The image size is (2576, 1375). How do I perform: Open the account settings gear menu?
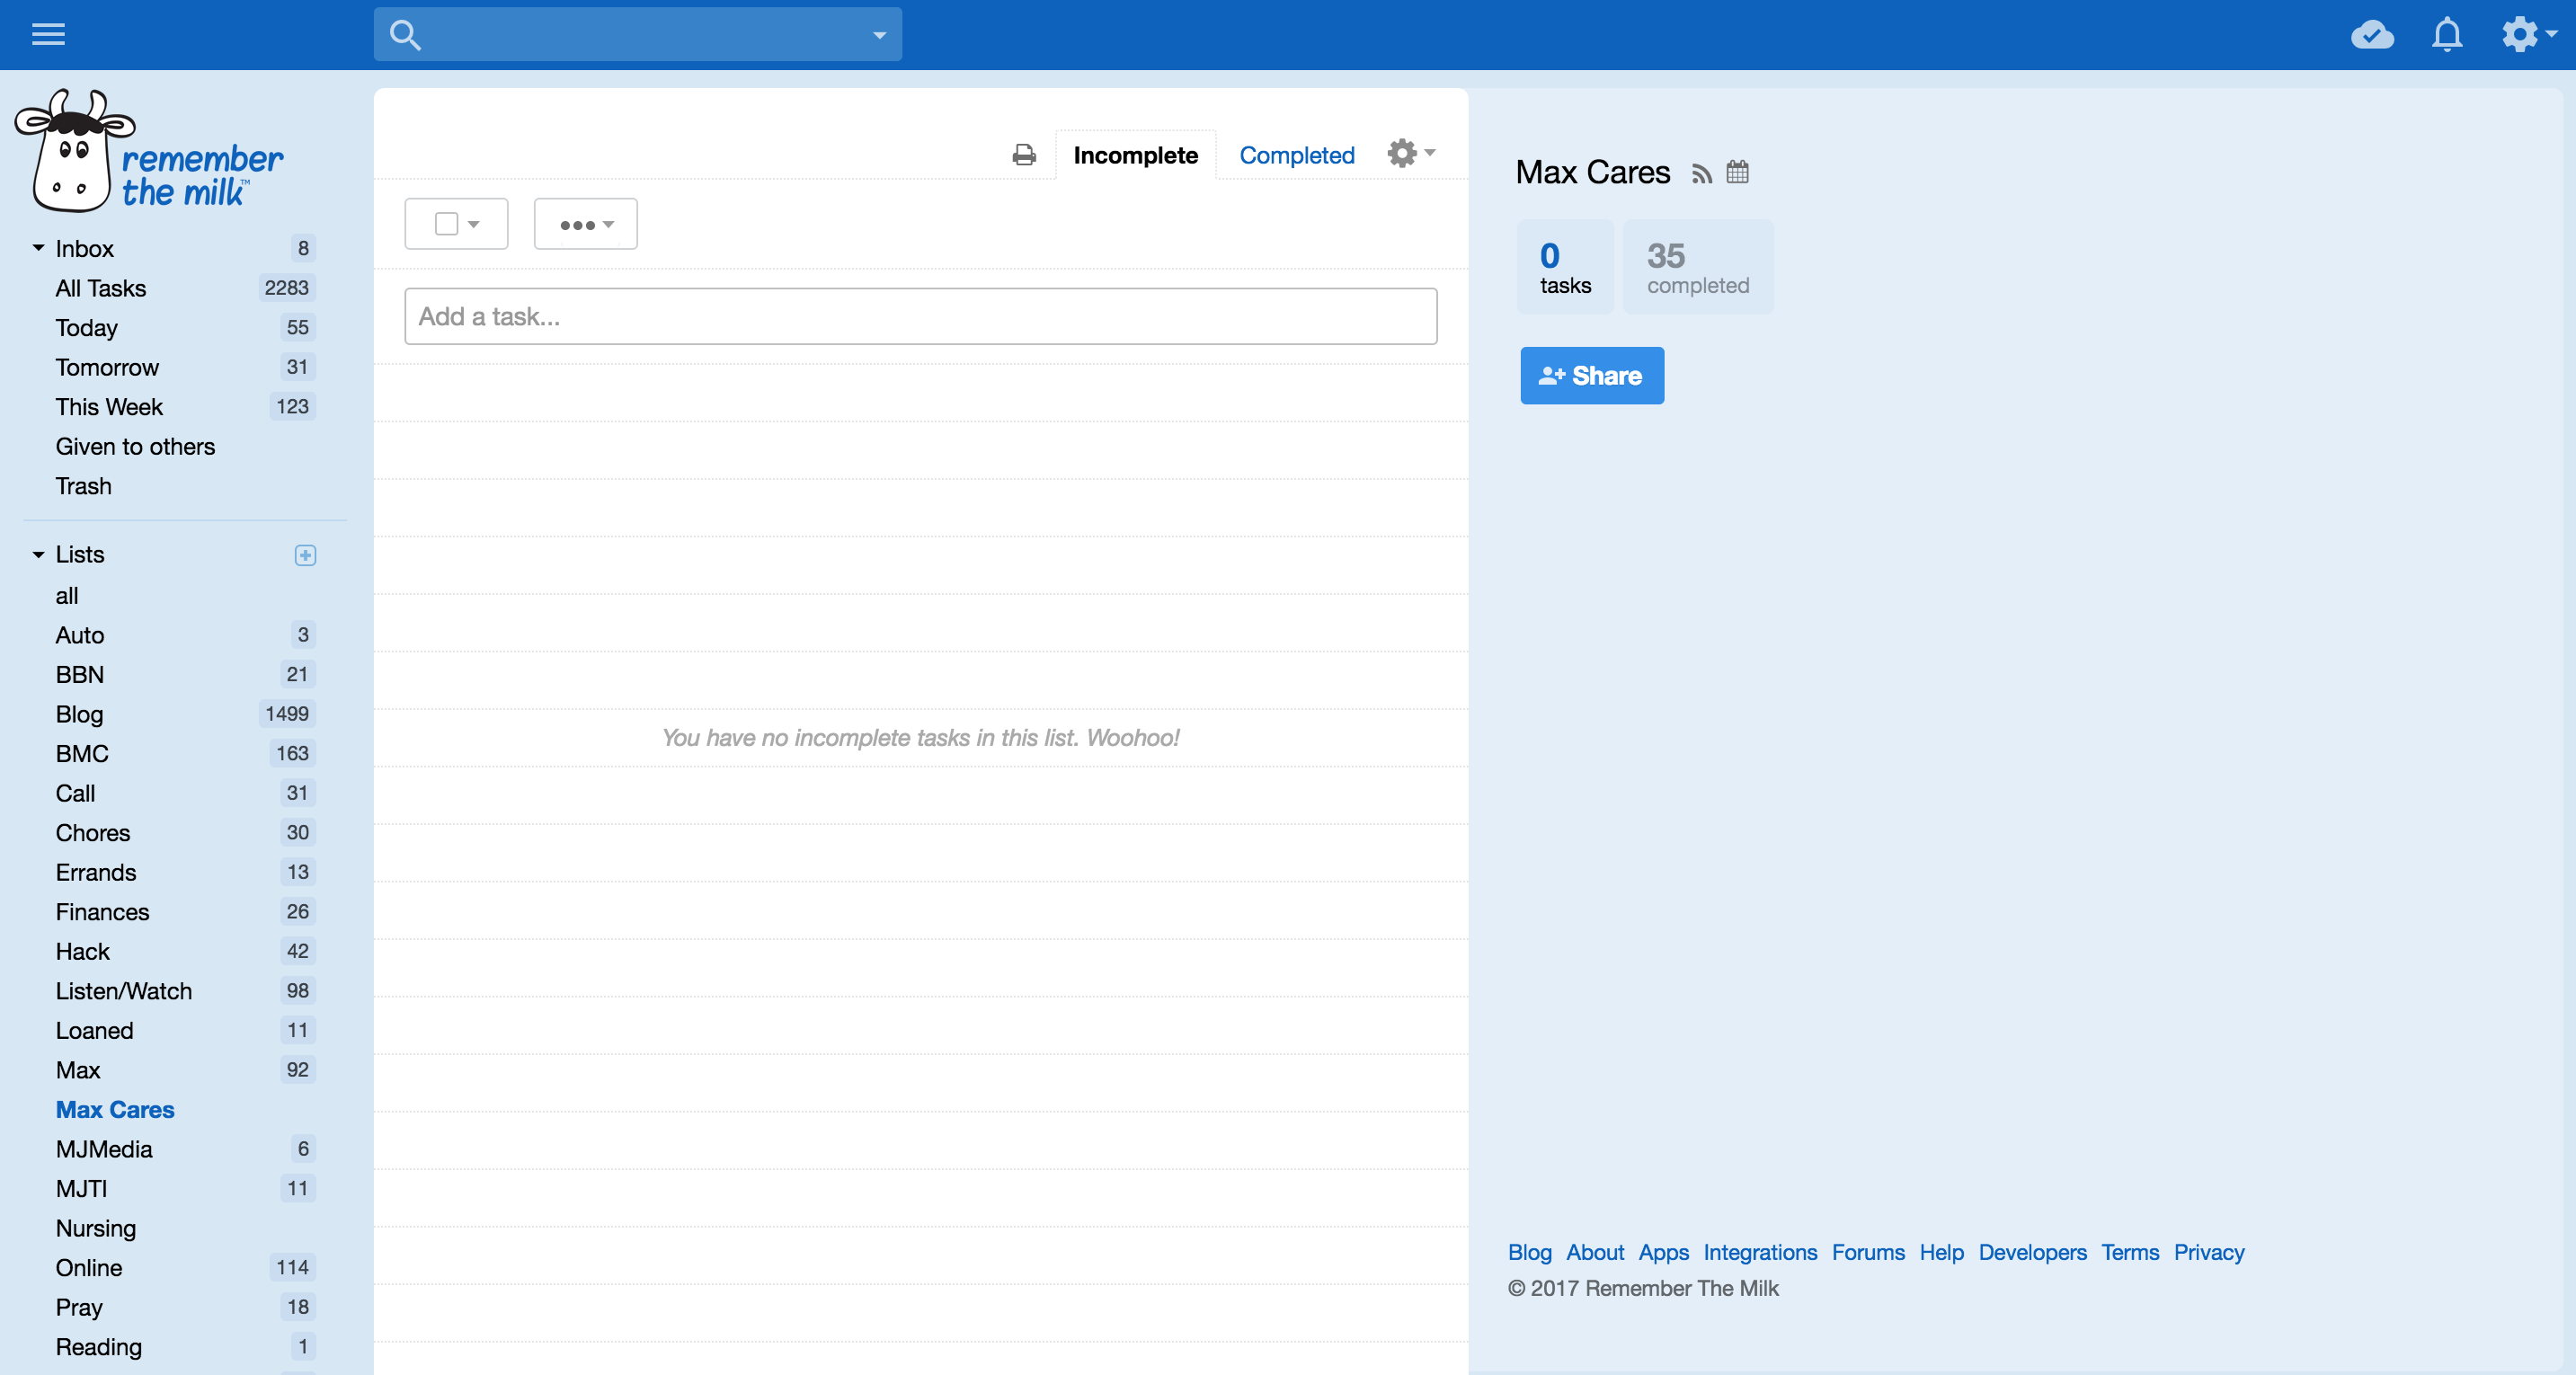point(2528,34)
